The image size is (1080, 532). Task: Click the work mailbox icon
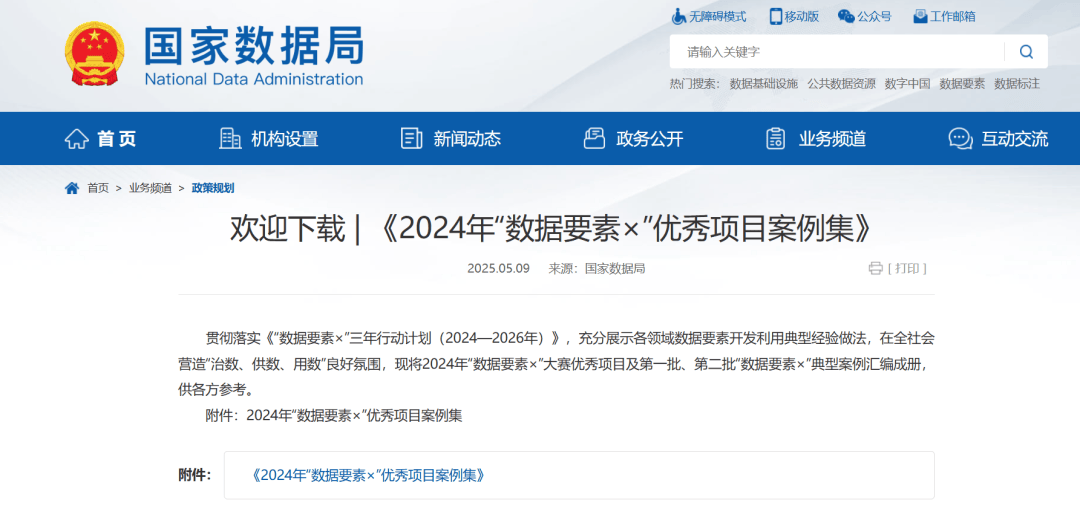(920, 16)
